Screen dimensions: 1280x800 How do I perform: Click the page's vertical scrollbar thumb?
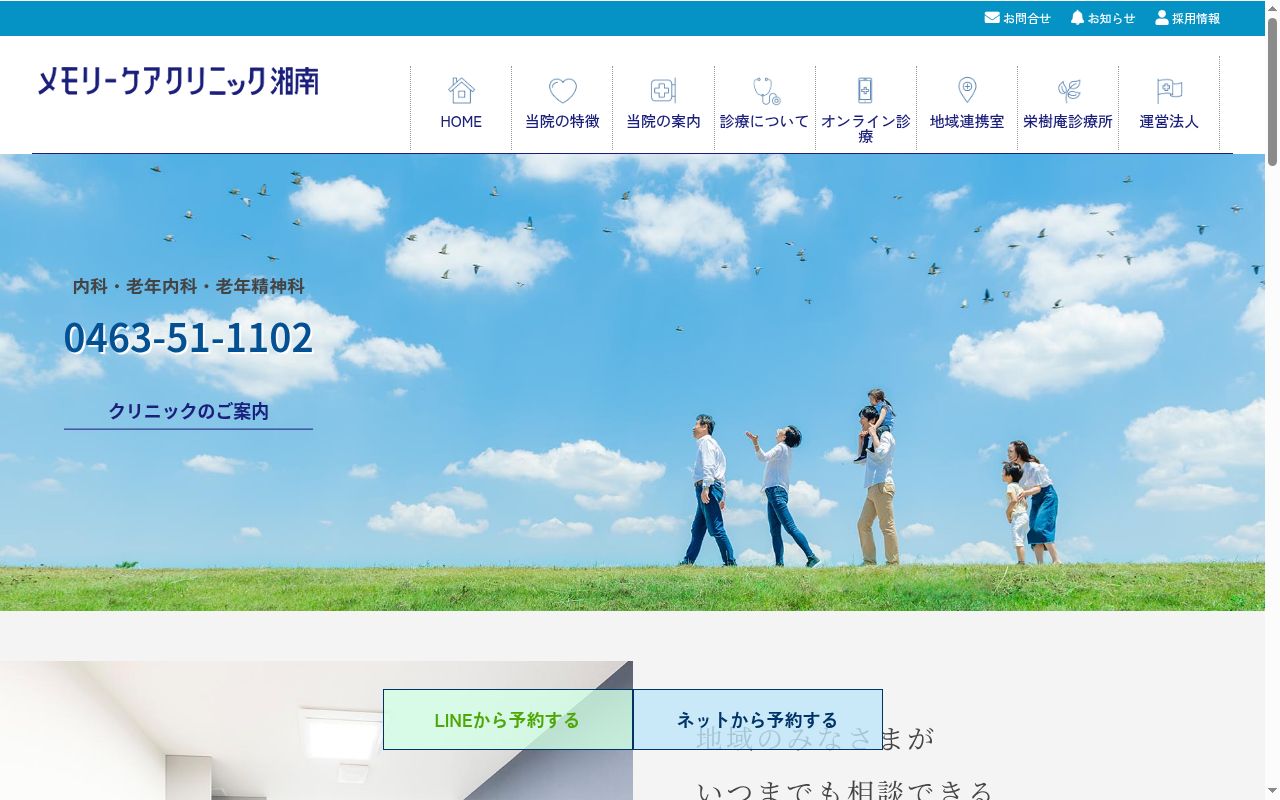click(1272, 90)
